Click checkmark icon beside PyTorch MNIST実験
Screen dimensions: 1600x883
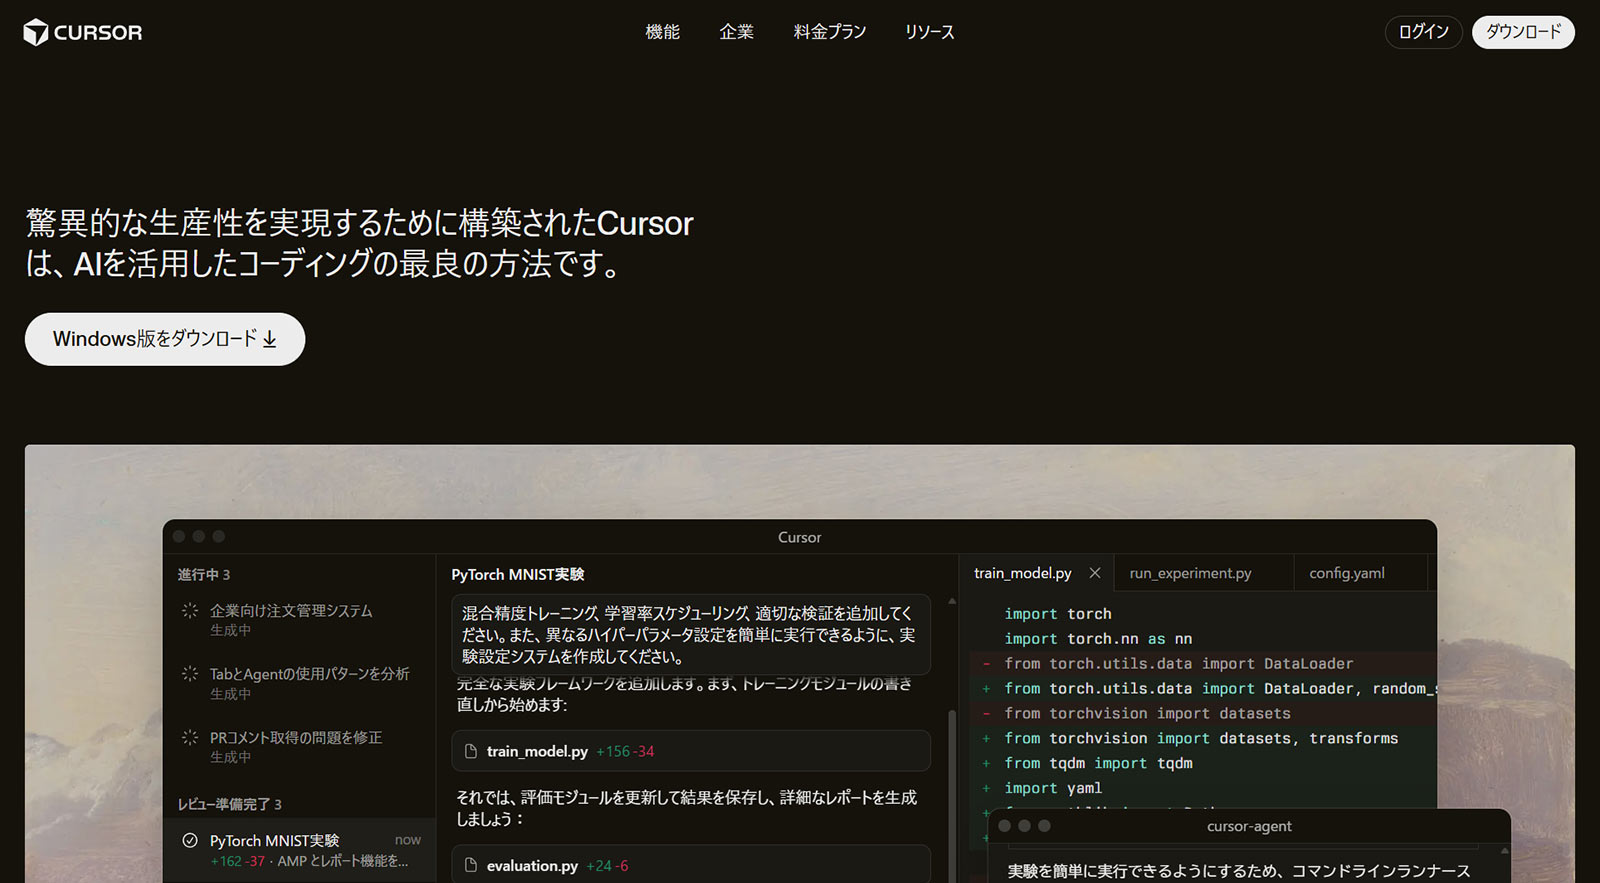click(190, 840)
